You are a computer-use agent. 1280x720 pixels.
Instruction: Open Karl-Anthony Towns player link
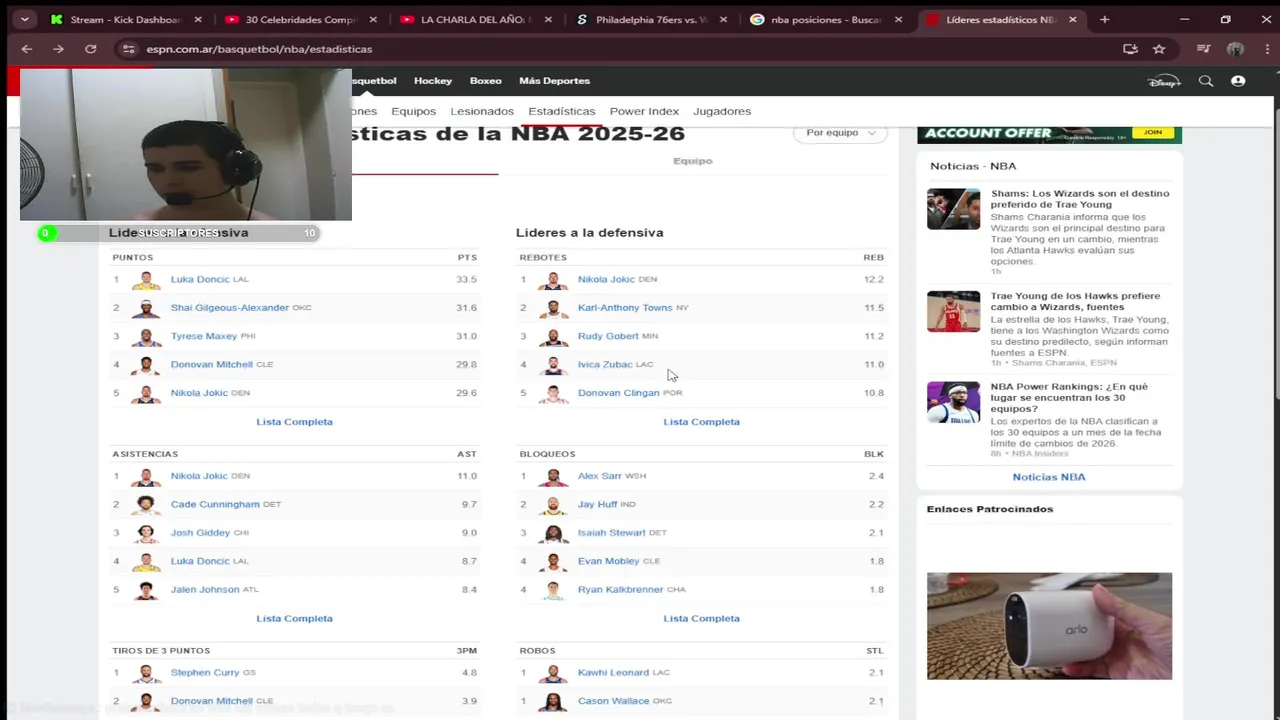pos(625,308)
